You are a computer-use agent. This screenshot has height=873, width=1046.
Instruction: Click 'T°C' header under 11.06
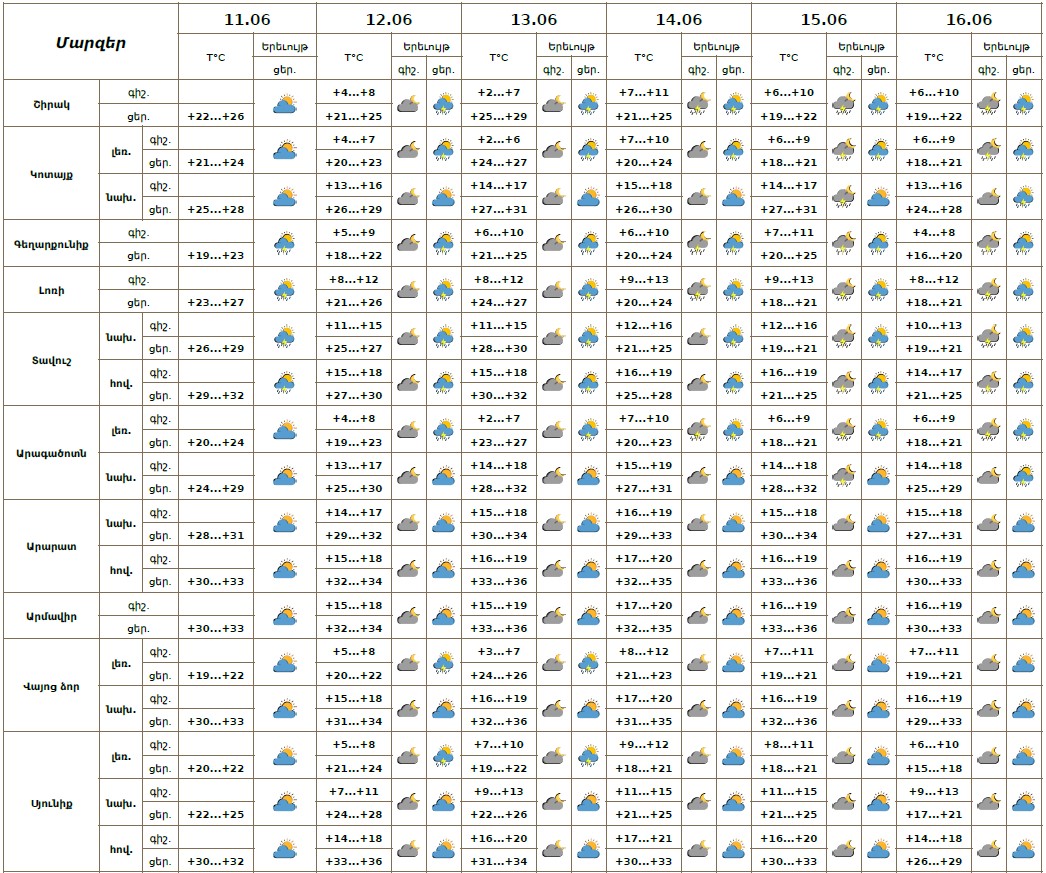click(215, 57)
